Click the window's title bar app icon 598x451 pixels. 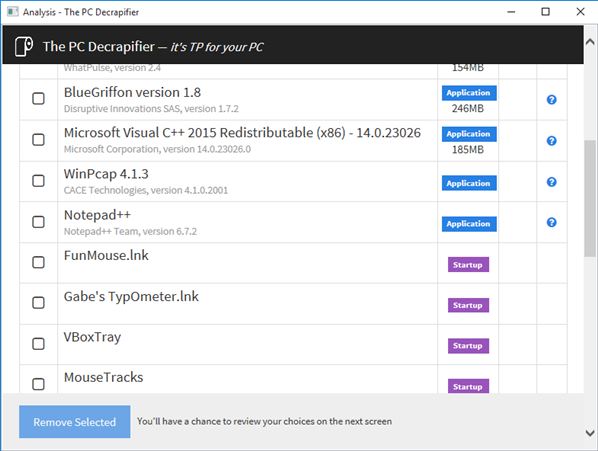[x=13, y=11]
